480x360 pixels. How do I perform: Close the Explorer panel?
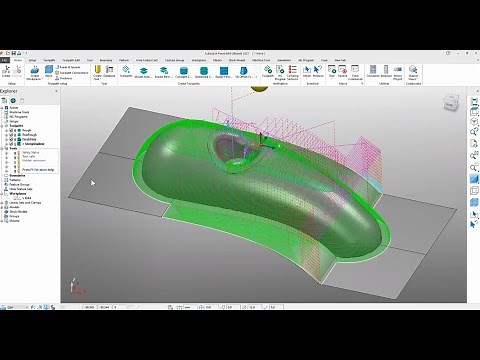coord(56,91)
